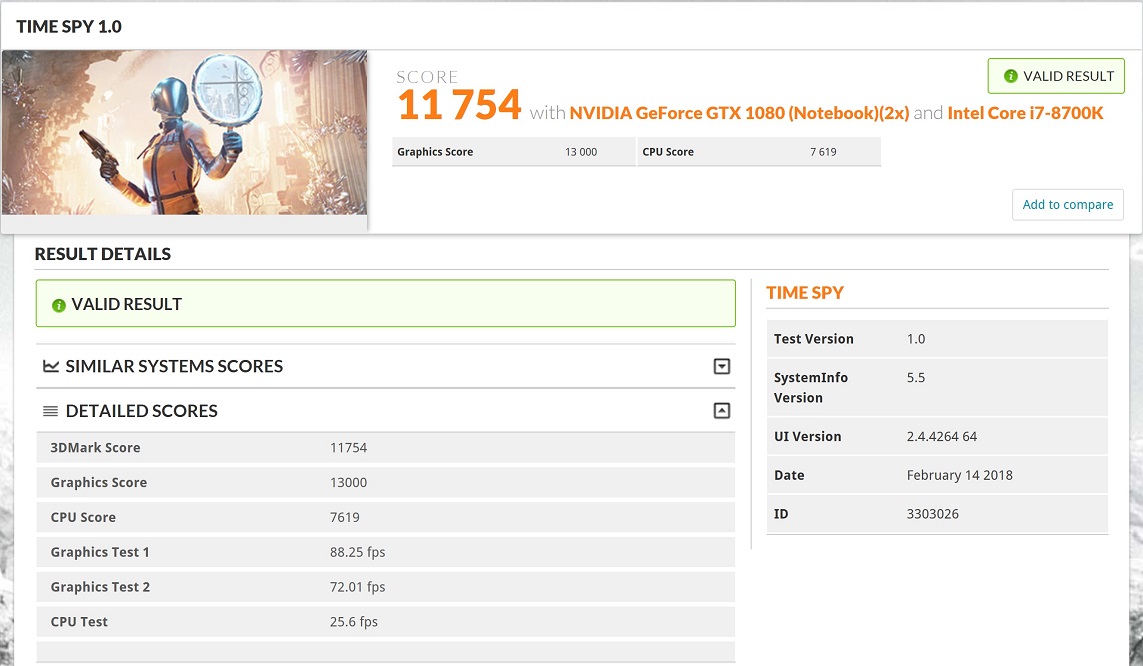Click the orange TIME SPY panel heading
Screen dimensions: 1143x666
805,293
